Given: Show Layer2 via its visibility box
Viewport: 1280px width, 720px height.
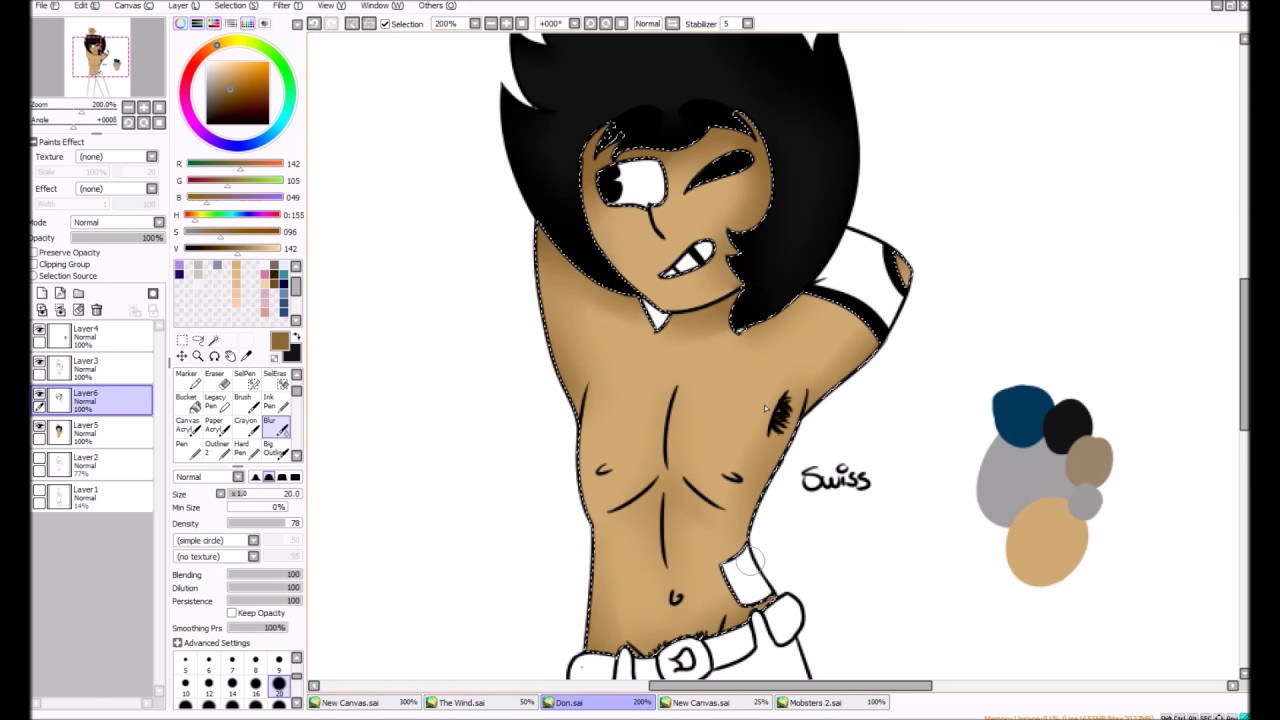Looking at the screenshot, I should pos(40,458).
